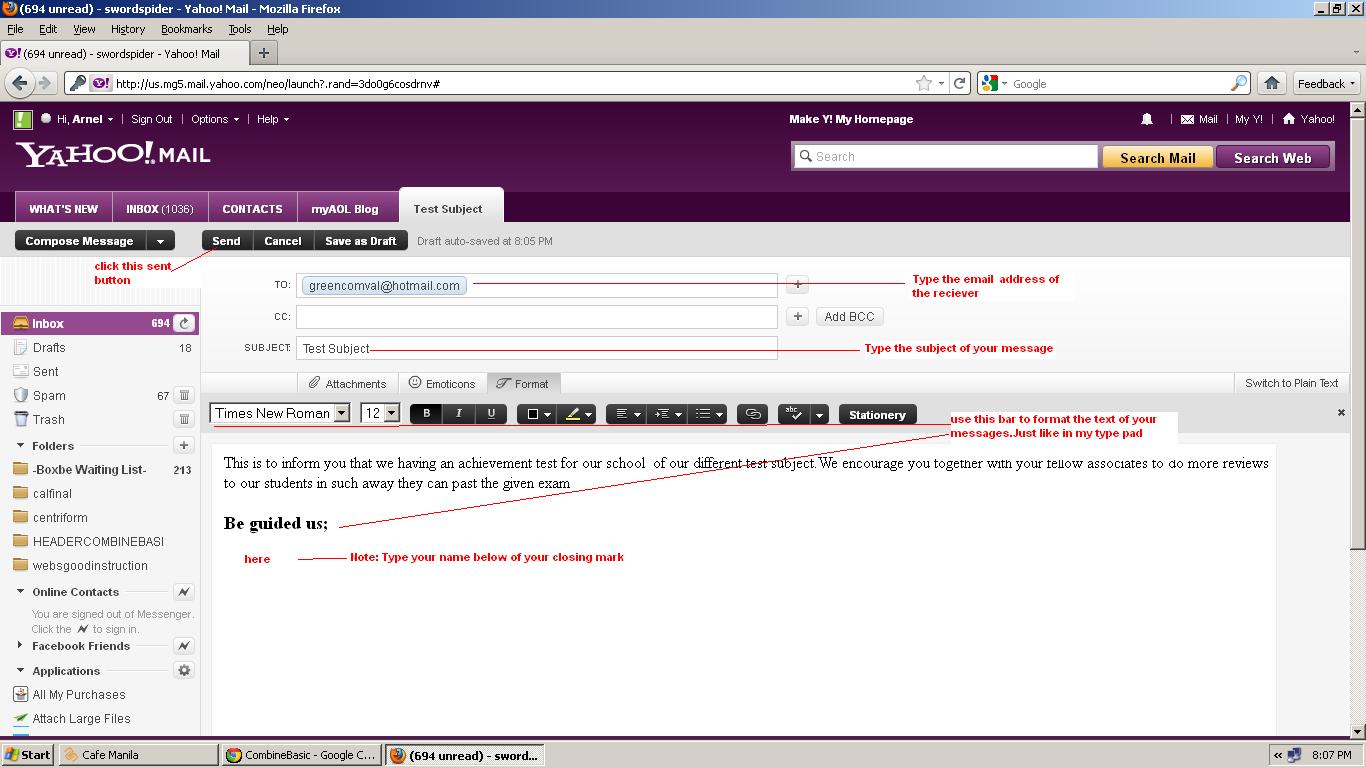Open the -Boxbe Waiting List- folder
This screenshot has width=1366, height=768.
point(89,469)
